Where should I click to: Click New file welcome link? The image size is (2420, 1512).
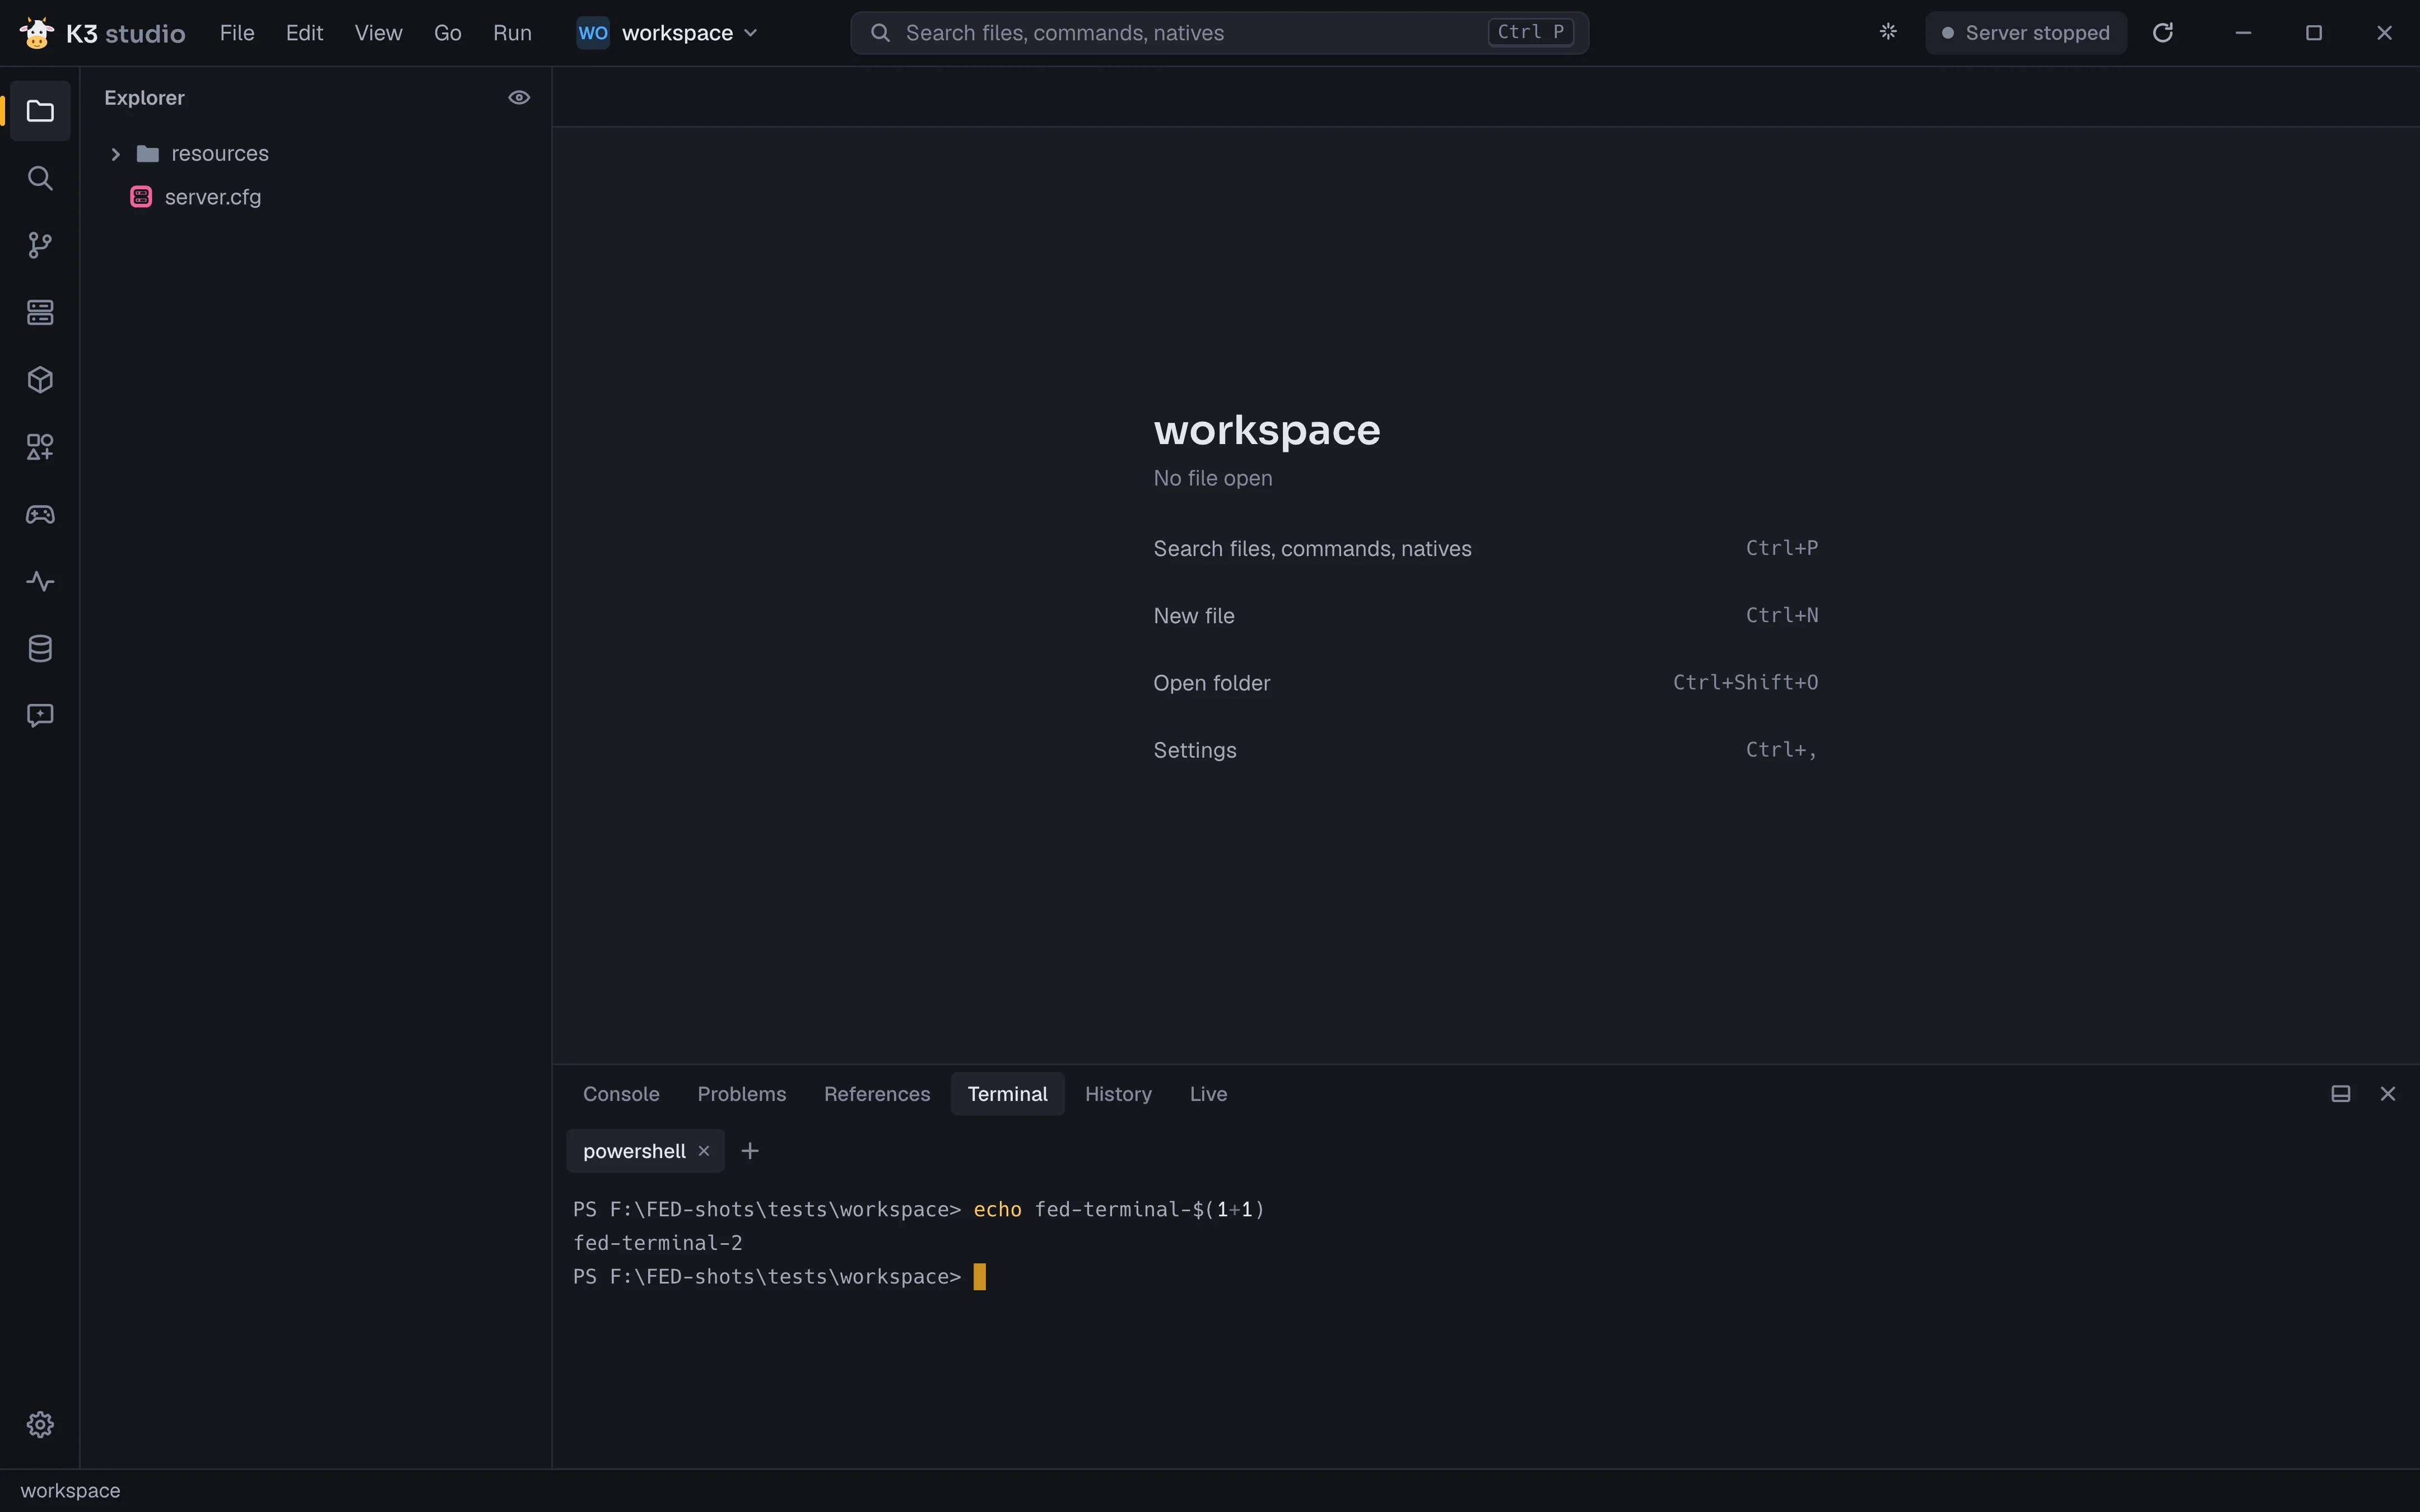(x=1486, y=616)
